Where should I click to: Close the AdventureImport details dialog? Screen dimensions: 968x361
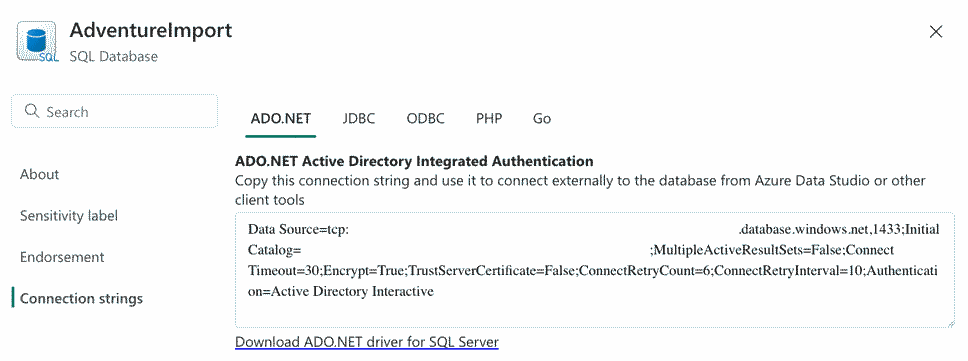click(x=936, y=32)
